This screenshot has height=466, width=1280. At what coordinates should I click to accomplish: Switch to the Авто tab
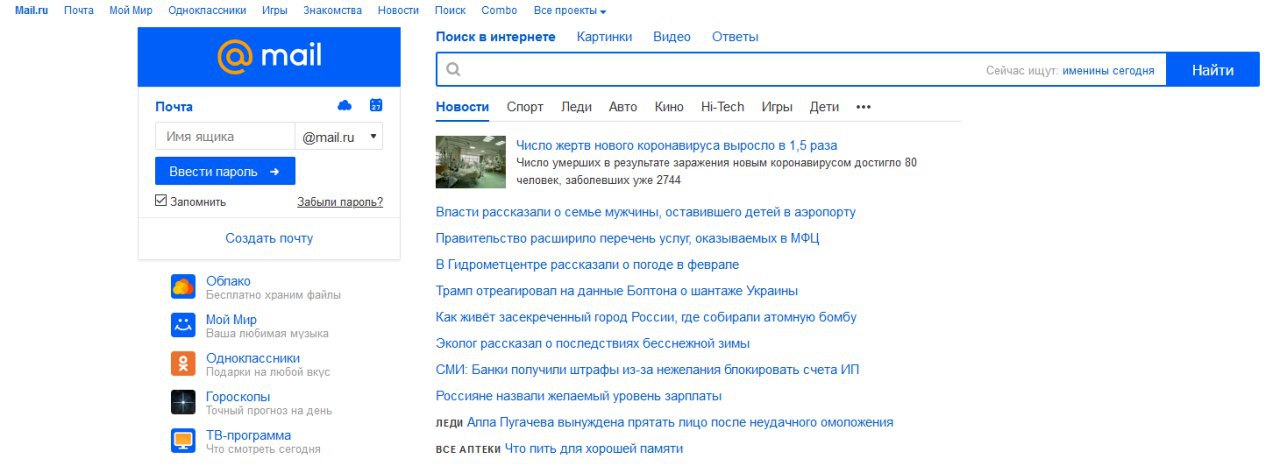coord(623,107)
